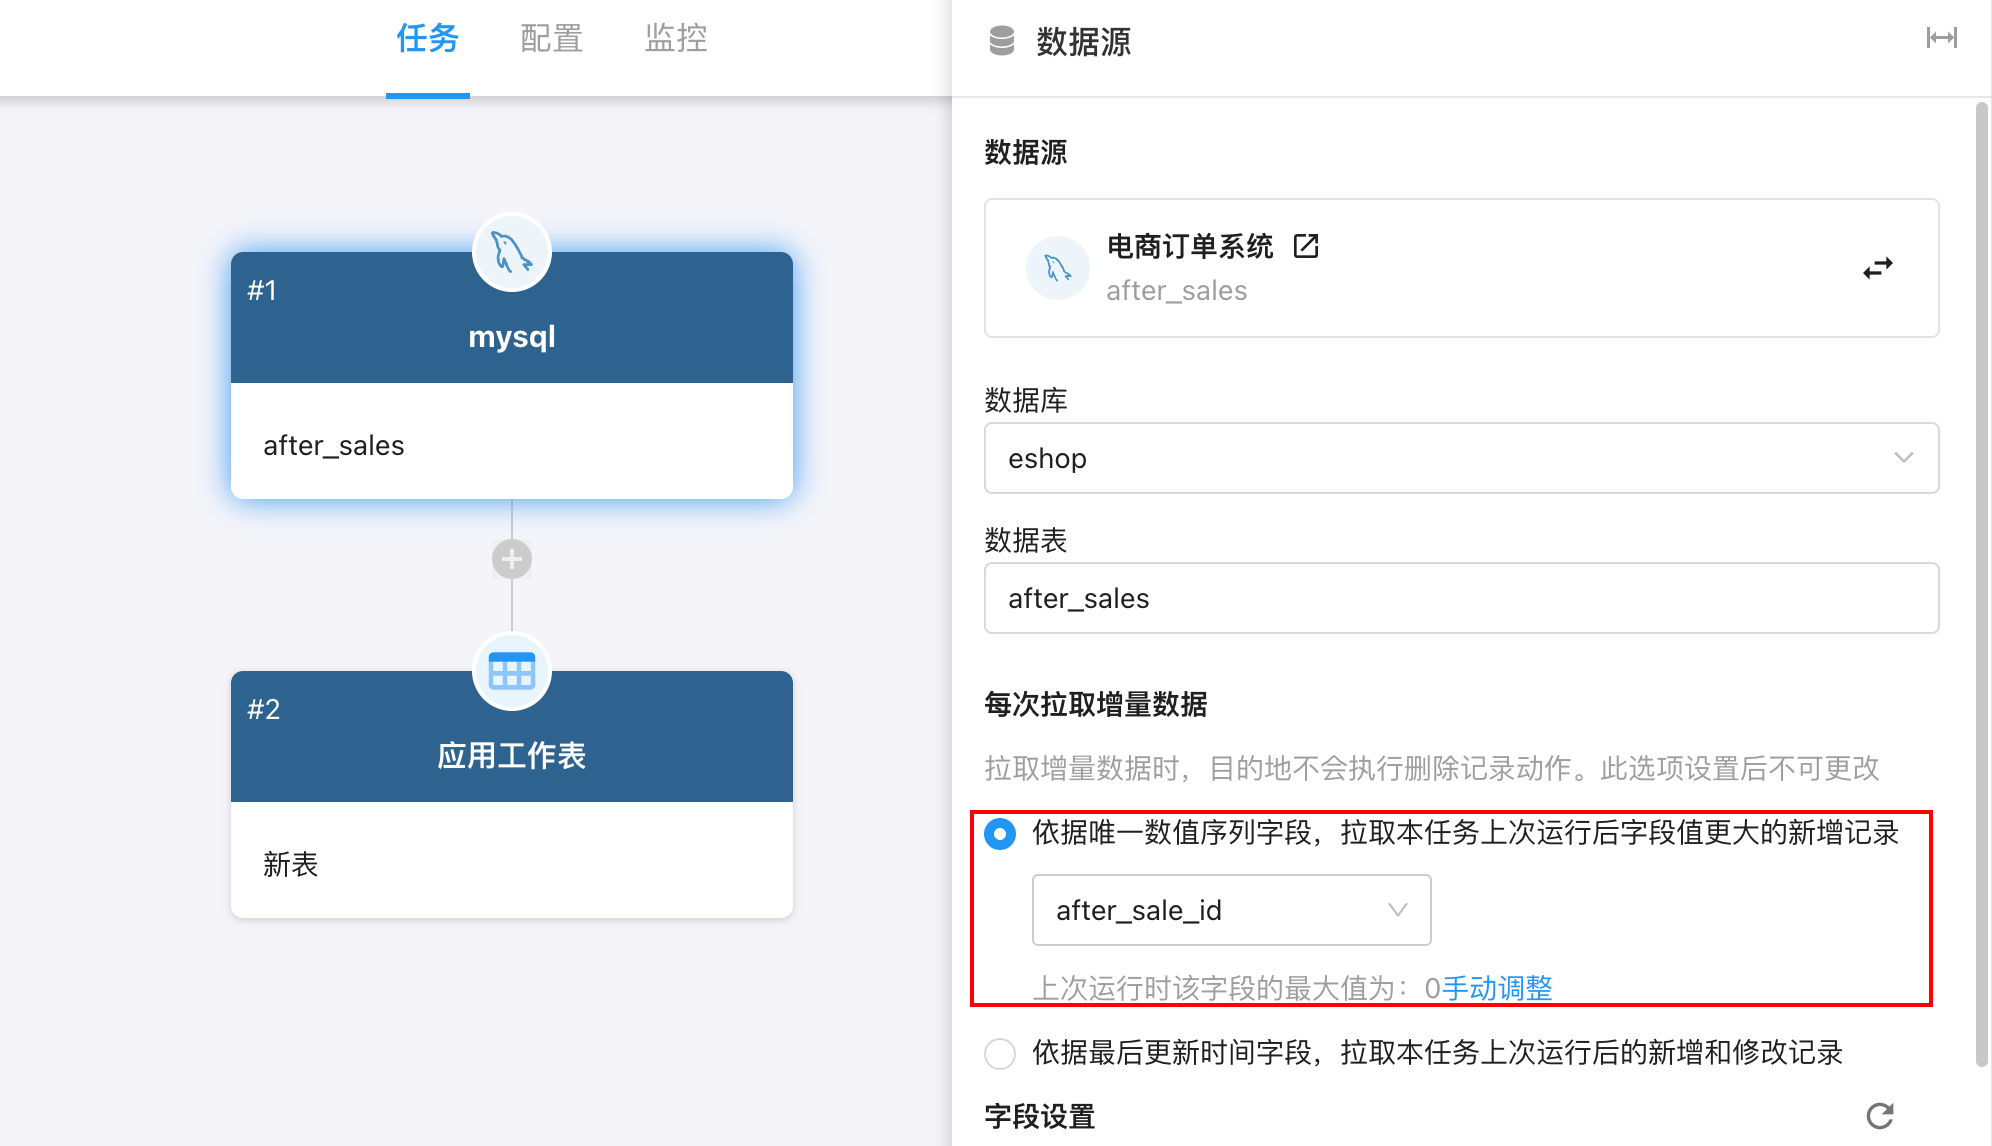The width and height of the screenshot is (1992, 1146).
Task: Expand the panel width with the top-right icon
Action: (x=1941, y=38)
